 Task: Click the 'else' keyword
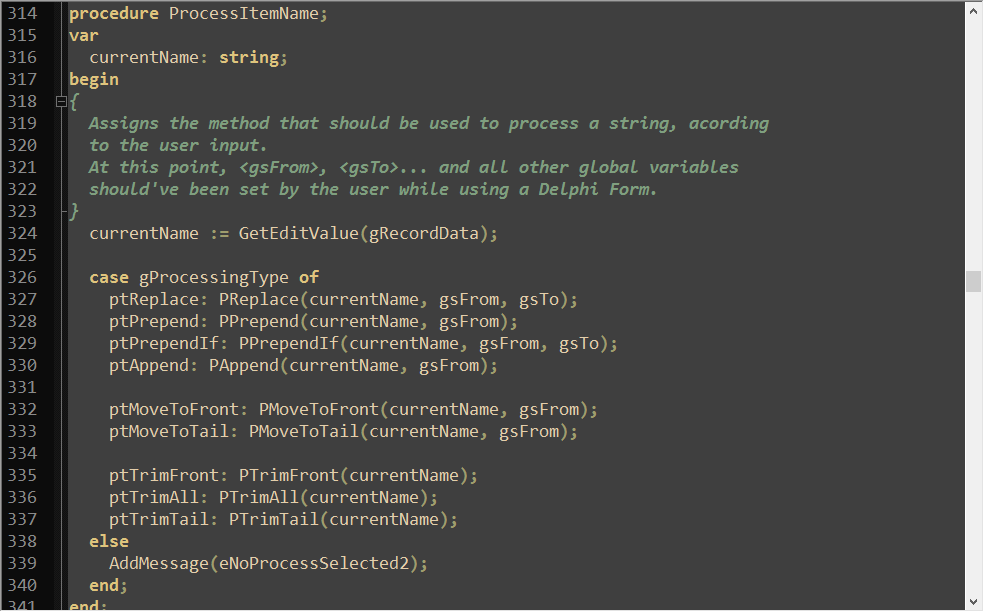pos(109,541)
